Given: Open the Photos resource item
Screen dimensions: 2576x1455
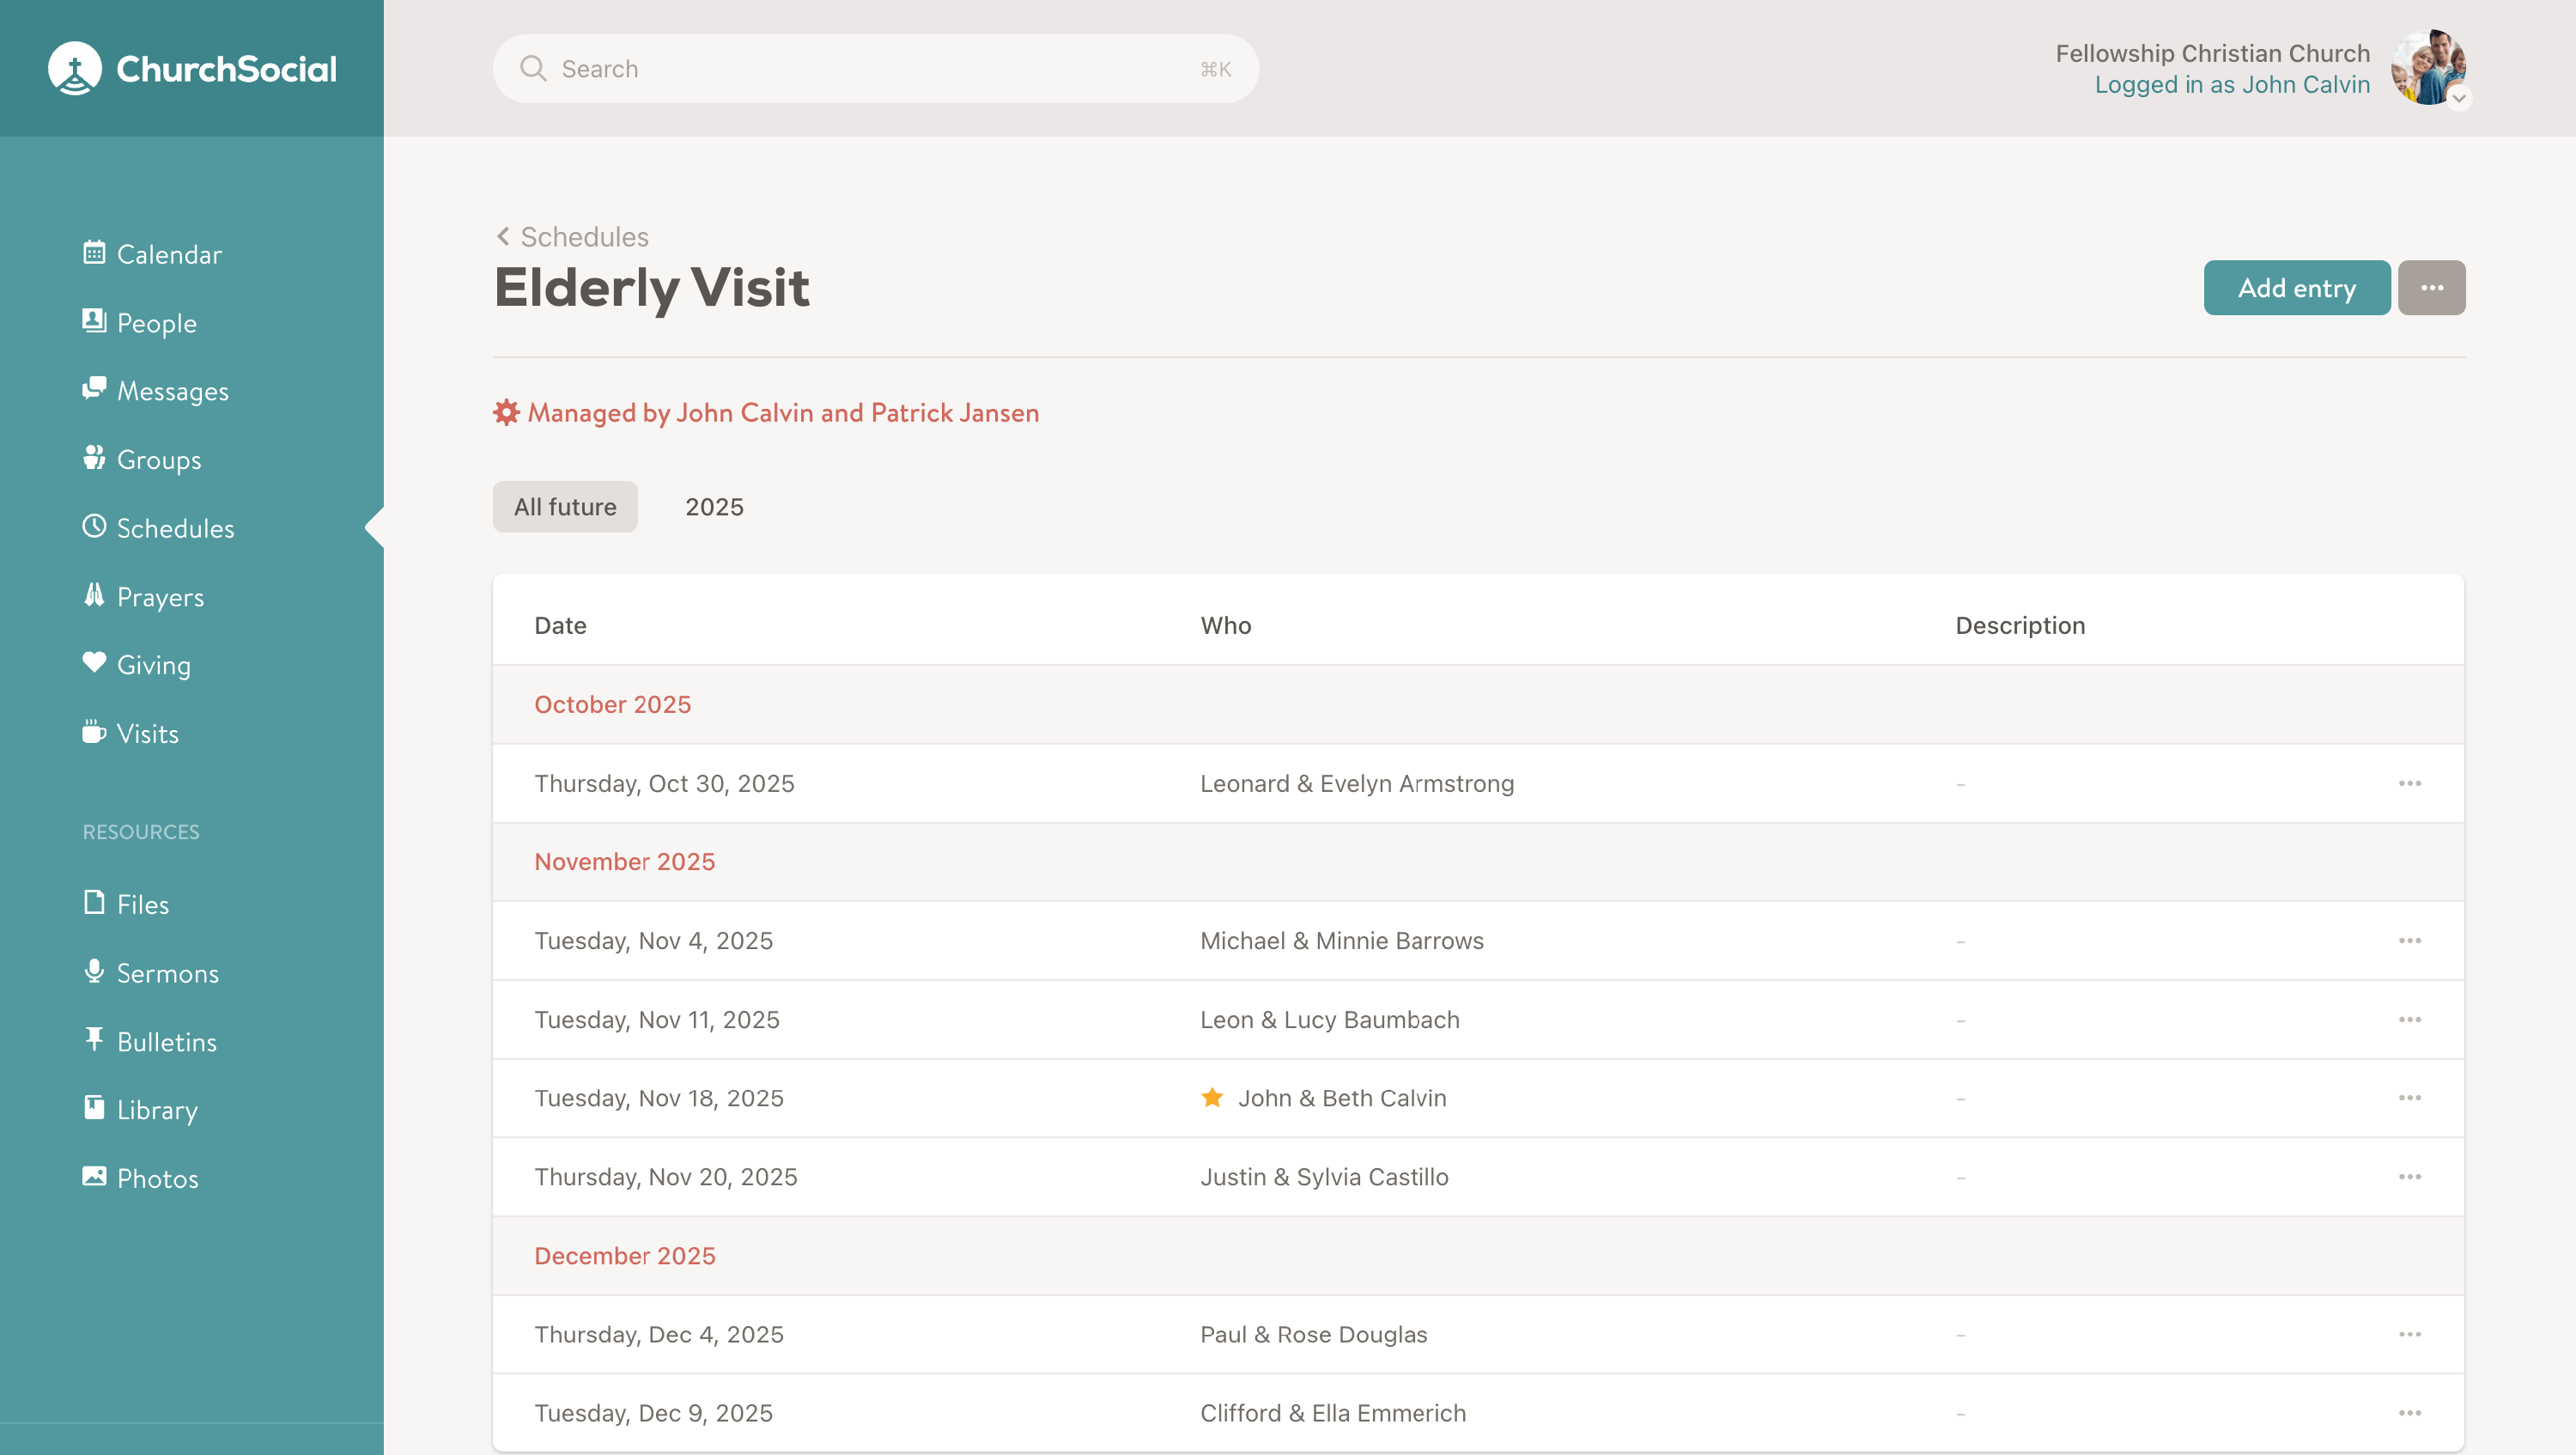Looking at the screenshot, I should (157, 1178).
